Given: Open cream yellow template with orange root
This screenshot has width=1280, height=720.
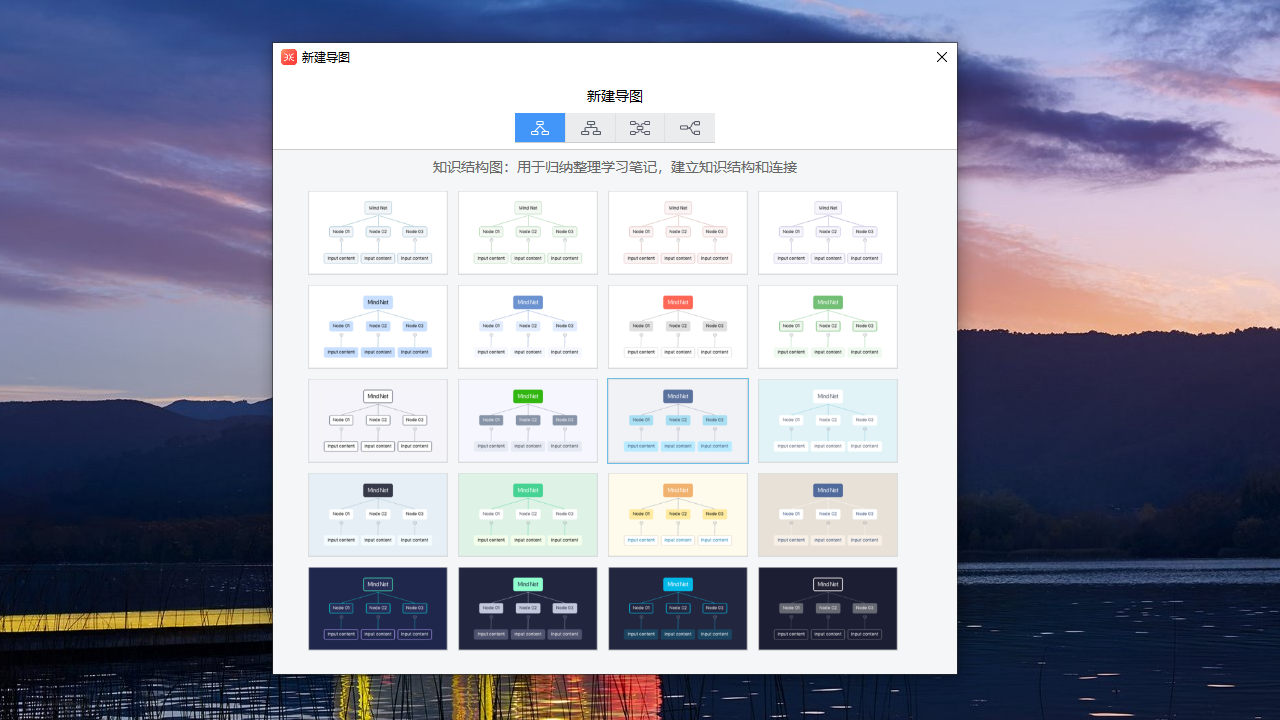Looking at the screenshot, I should point(678,515).
